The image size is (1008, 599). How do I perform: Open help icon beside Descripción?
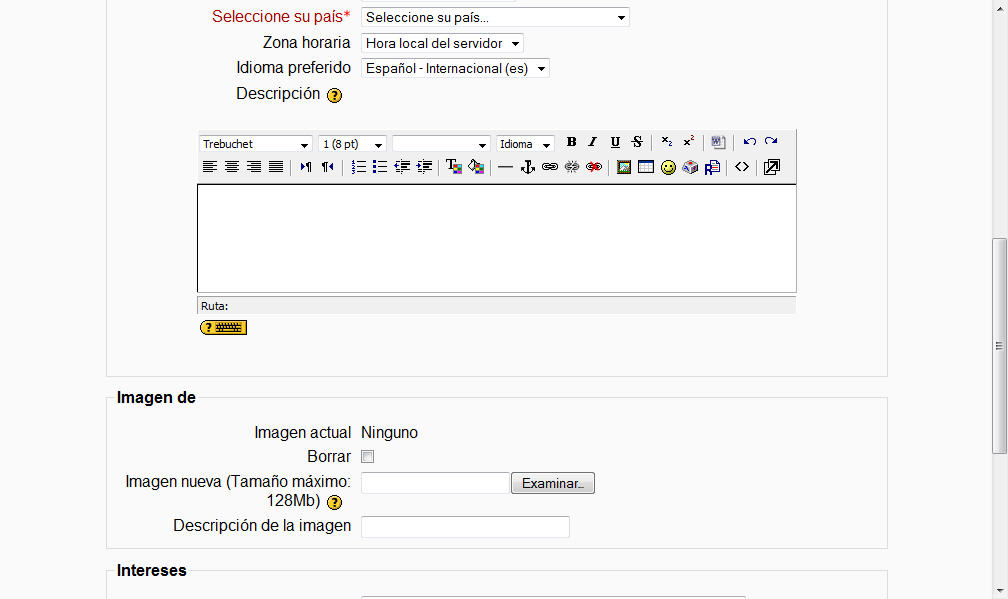point(334,96)
